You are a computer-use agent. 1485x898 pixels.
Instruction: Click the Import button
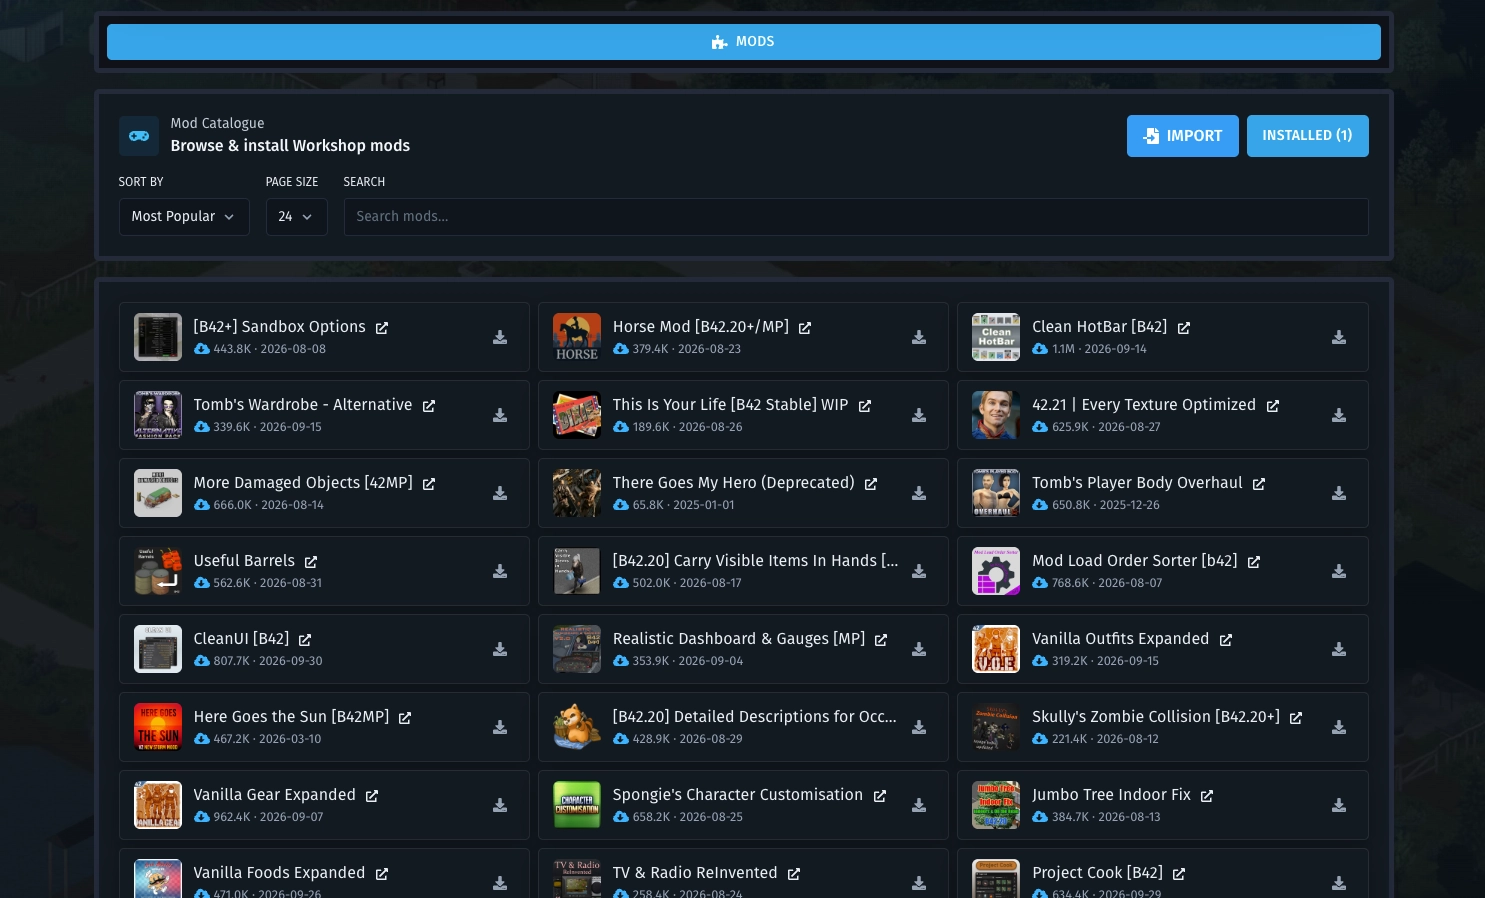(x=1183, y=136)
